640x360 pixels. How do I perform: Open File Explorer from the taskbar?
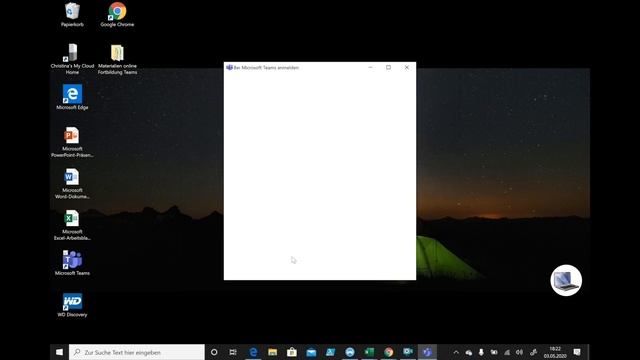pyautogui.click(x=272, y=352)
